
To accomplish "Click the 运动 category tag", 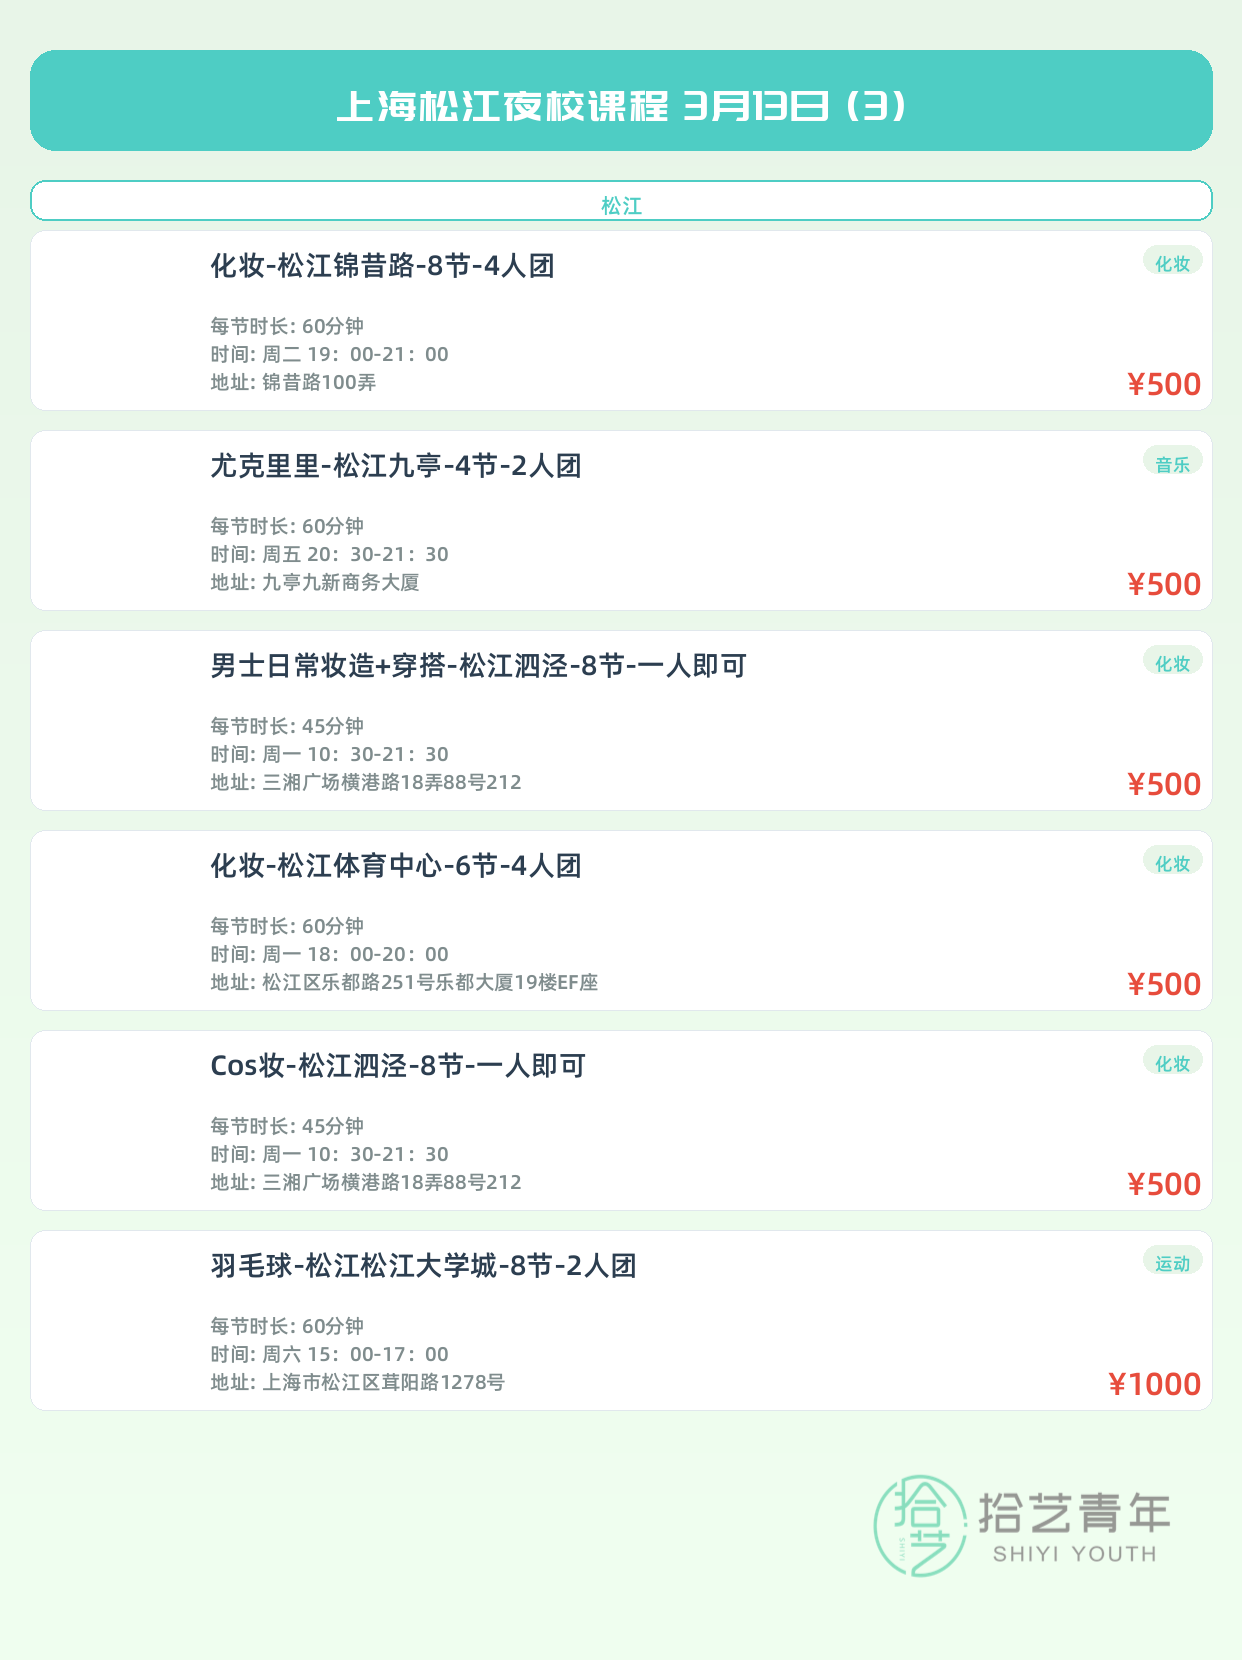I will click(x=1172, y=1263).
